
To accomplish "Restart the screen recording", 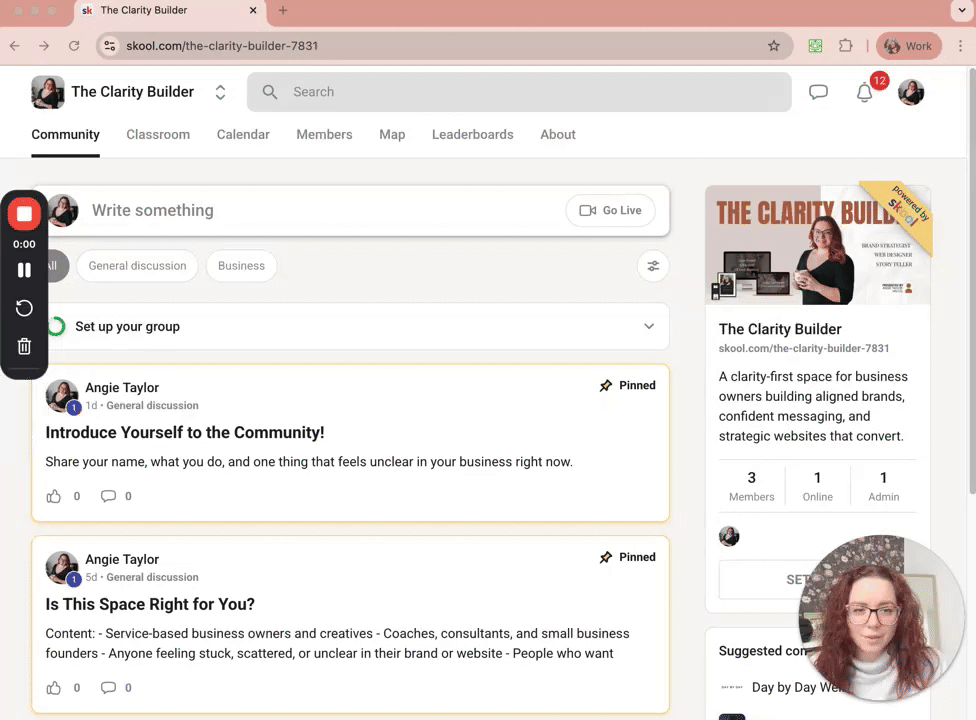I will pos(24,308).
